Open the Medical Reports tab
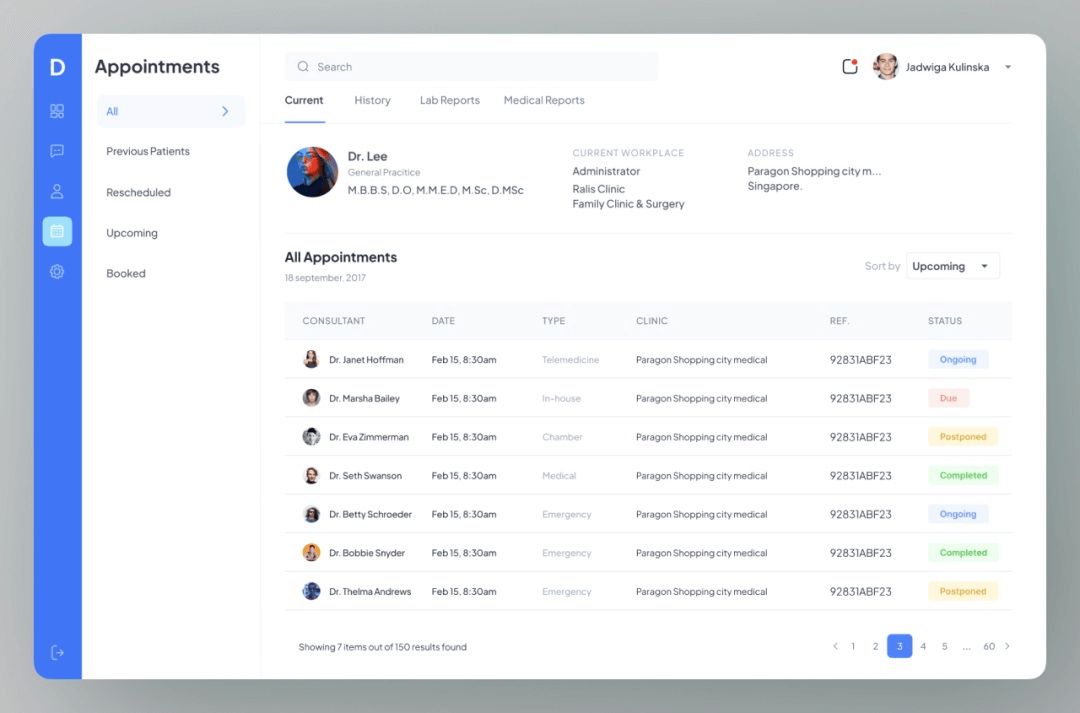 pos(544,100)
